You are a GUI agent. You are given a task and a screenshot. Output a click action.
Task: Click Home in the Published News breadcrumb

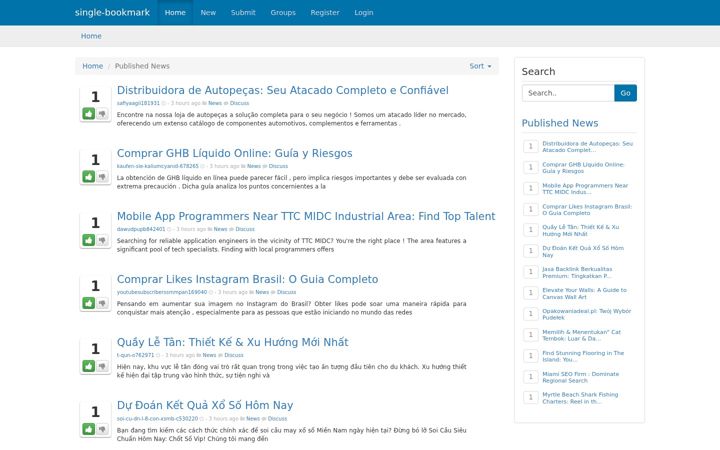93,66
